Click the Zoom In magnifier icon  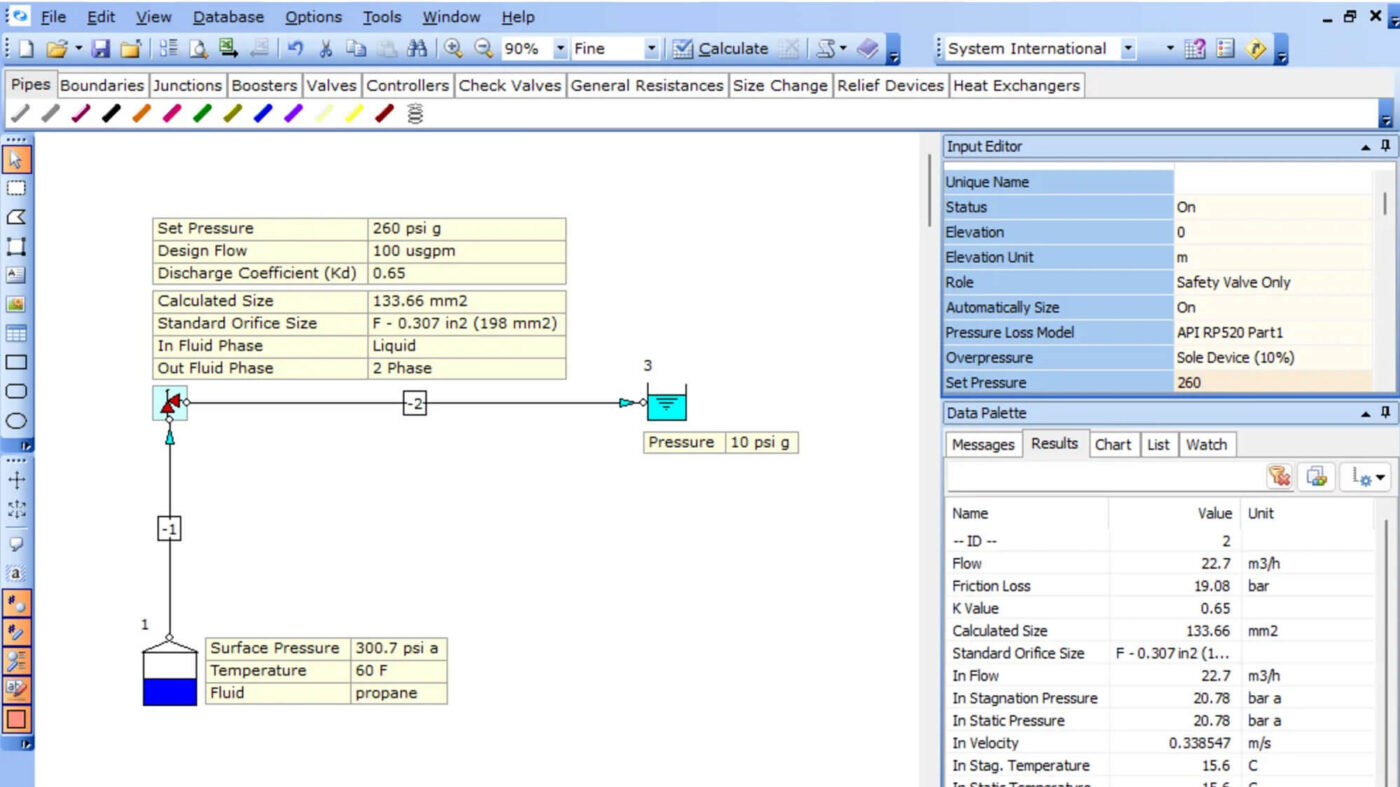(x=453, y=49)
